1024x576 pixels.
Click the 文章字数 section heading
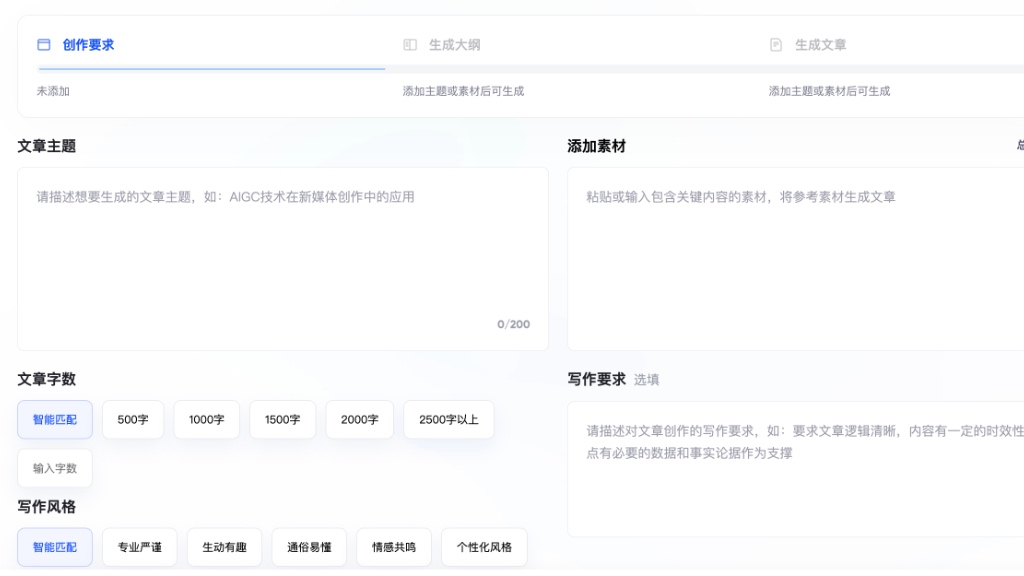(x=47, y=379)
